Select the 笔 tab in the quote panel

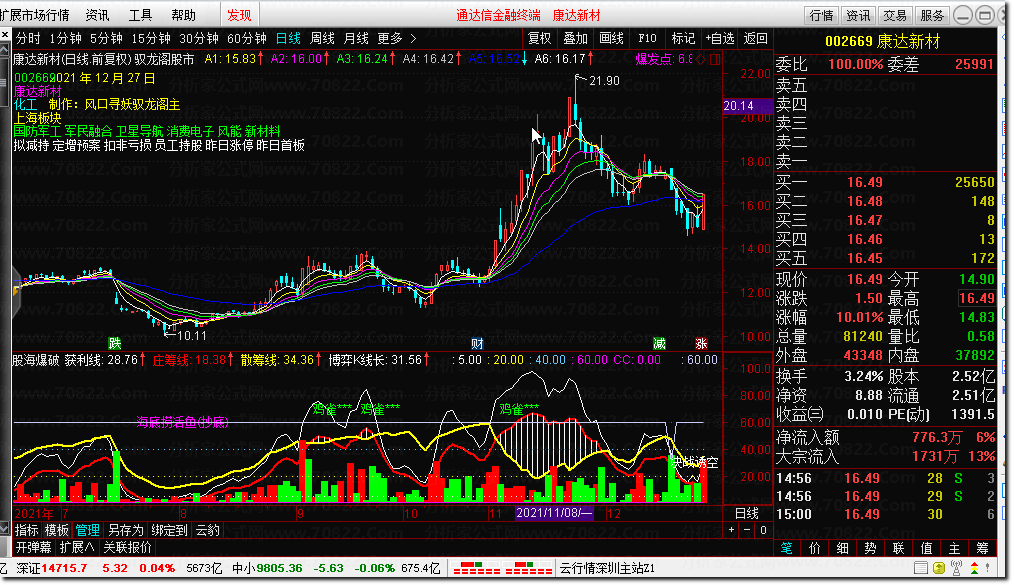[786, 548]
